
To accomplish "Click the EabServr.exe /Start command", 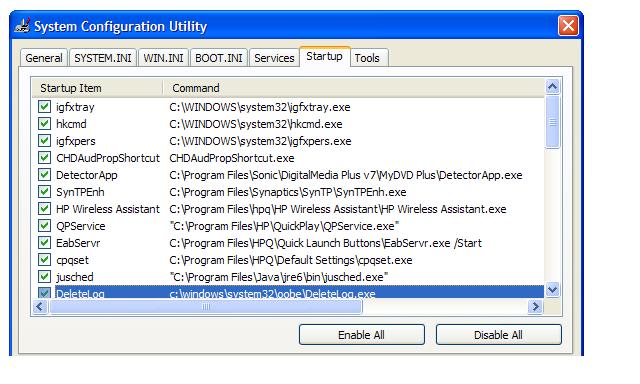I will pos(325,243).
